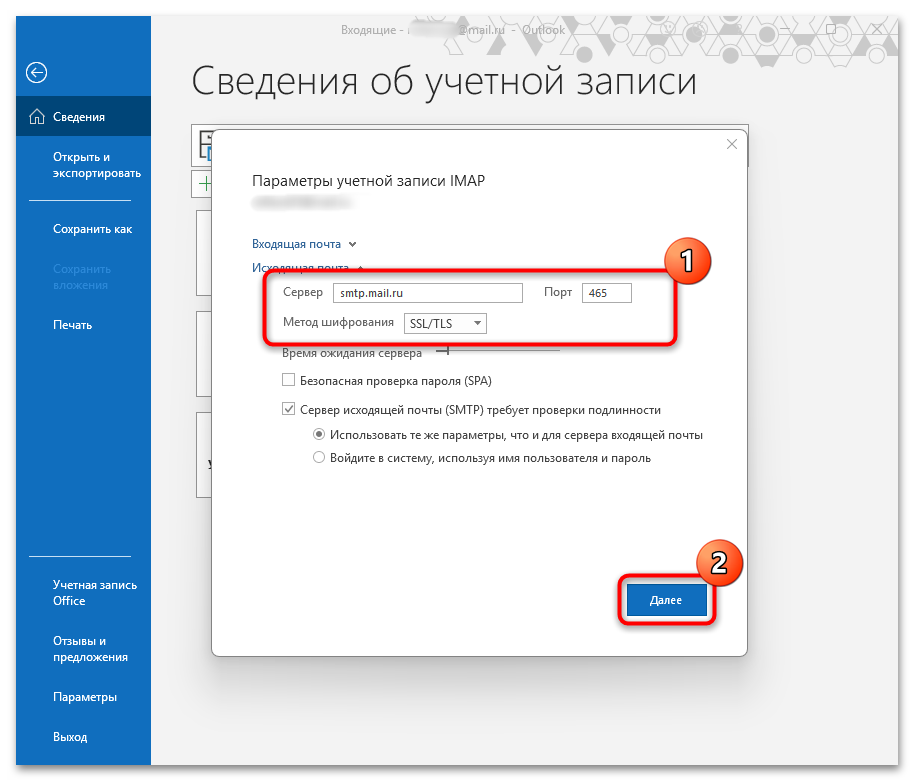This screenshot has width=914, height=781.
Task: Minimize the Outlook window
Action: click(x=785, y=29)
